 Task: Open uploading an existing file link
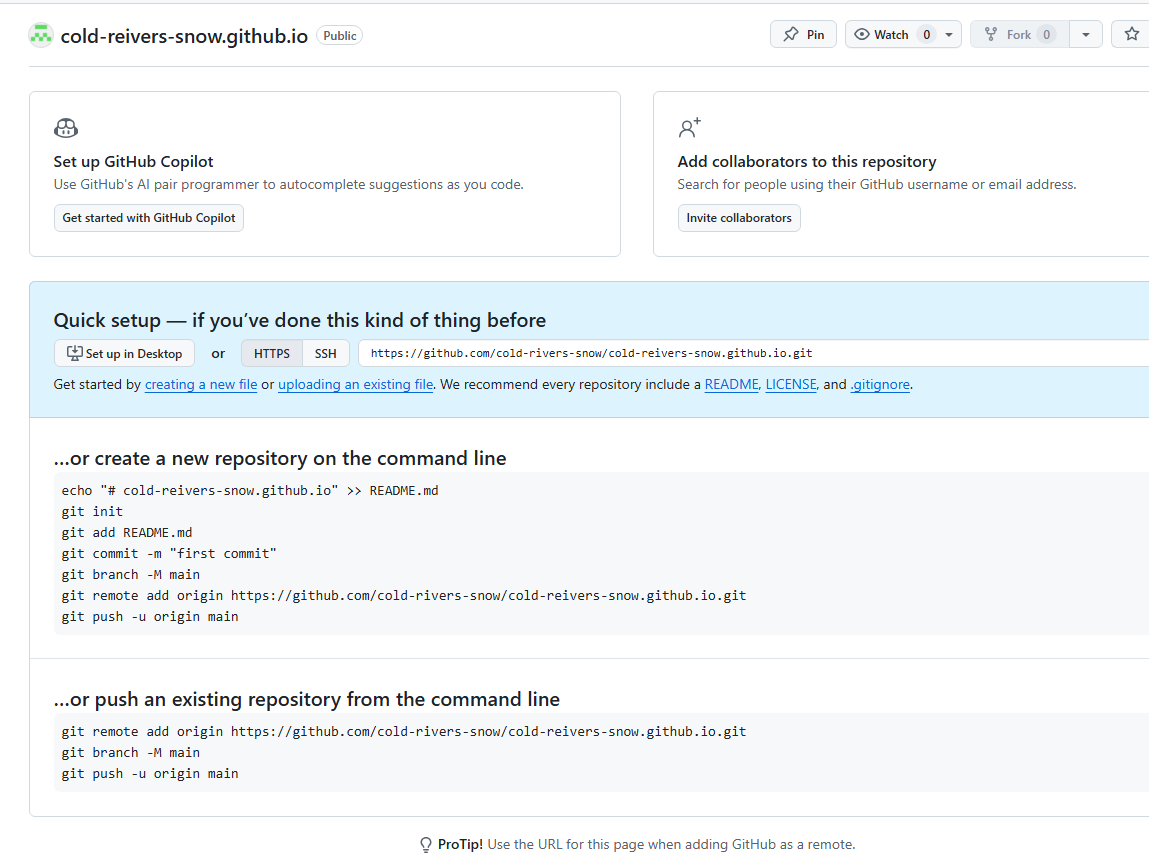coord(355,385)
